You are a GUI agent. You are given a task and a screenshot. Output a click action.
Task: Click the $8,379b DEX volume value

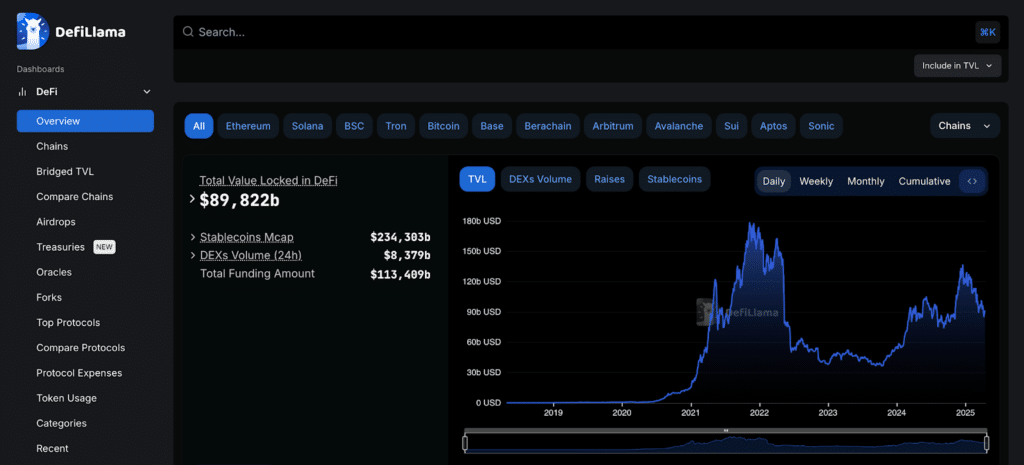pyautogui.click(x=407, y=255)
